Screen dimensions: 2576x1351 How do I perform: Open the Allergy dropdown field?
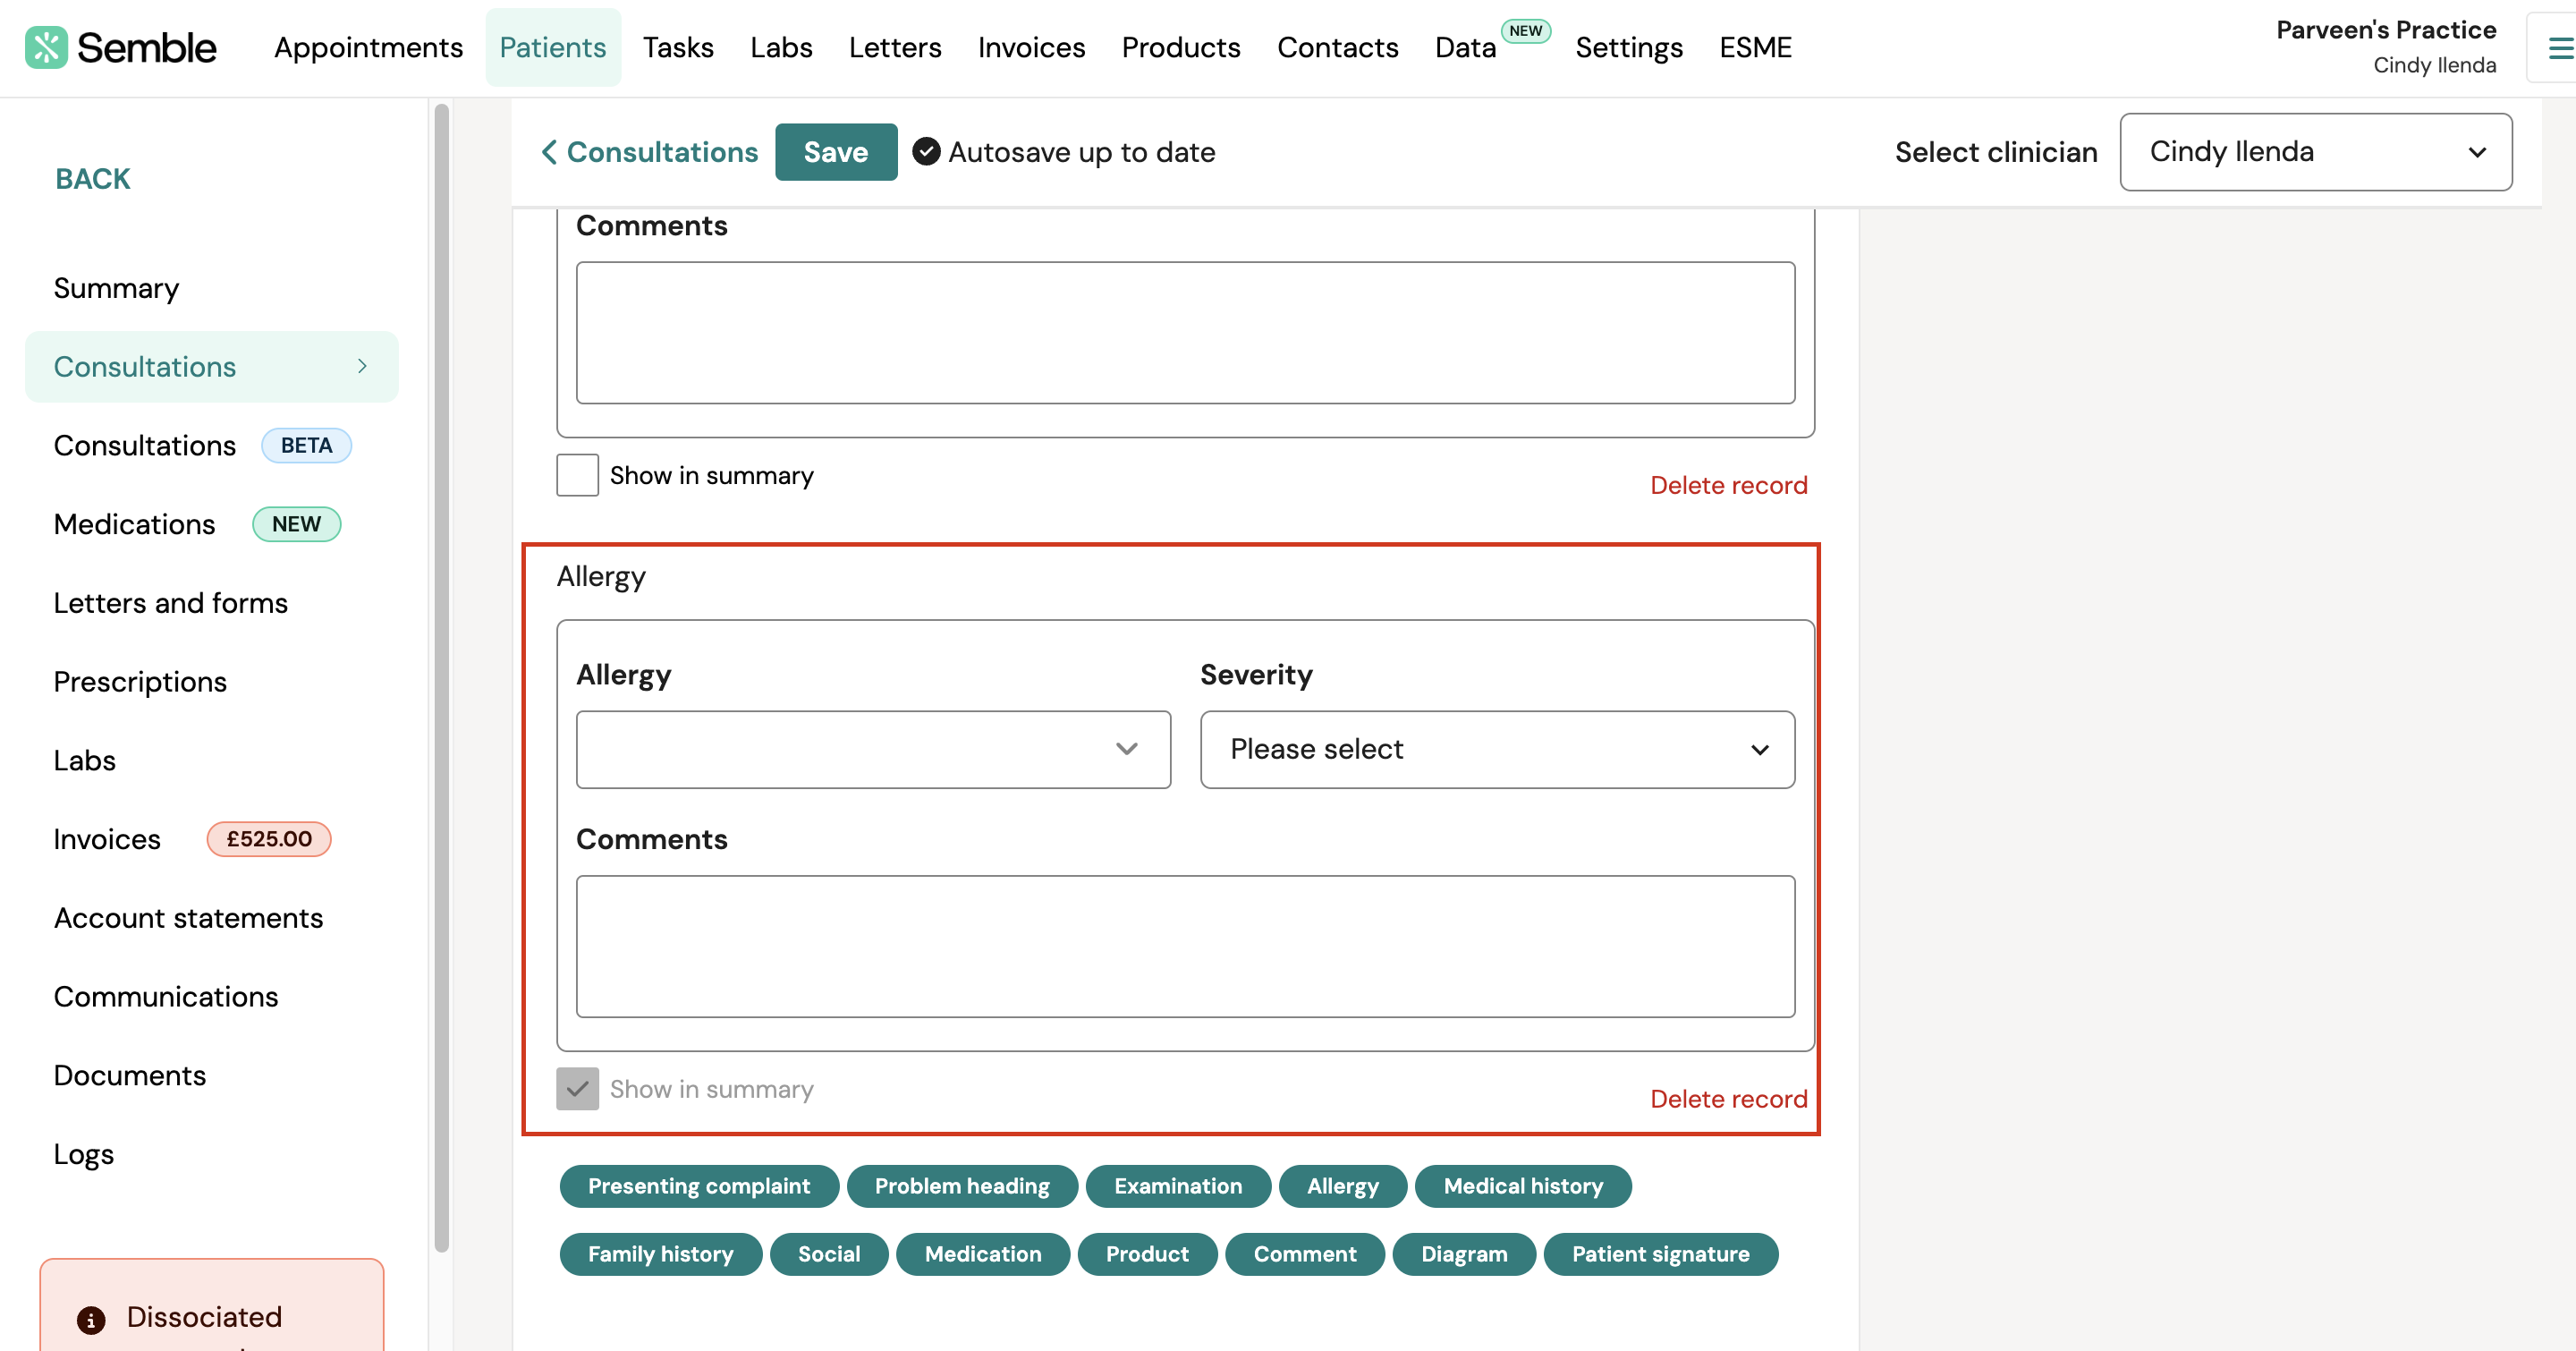(873, 750)
